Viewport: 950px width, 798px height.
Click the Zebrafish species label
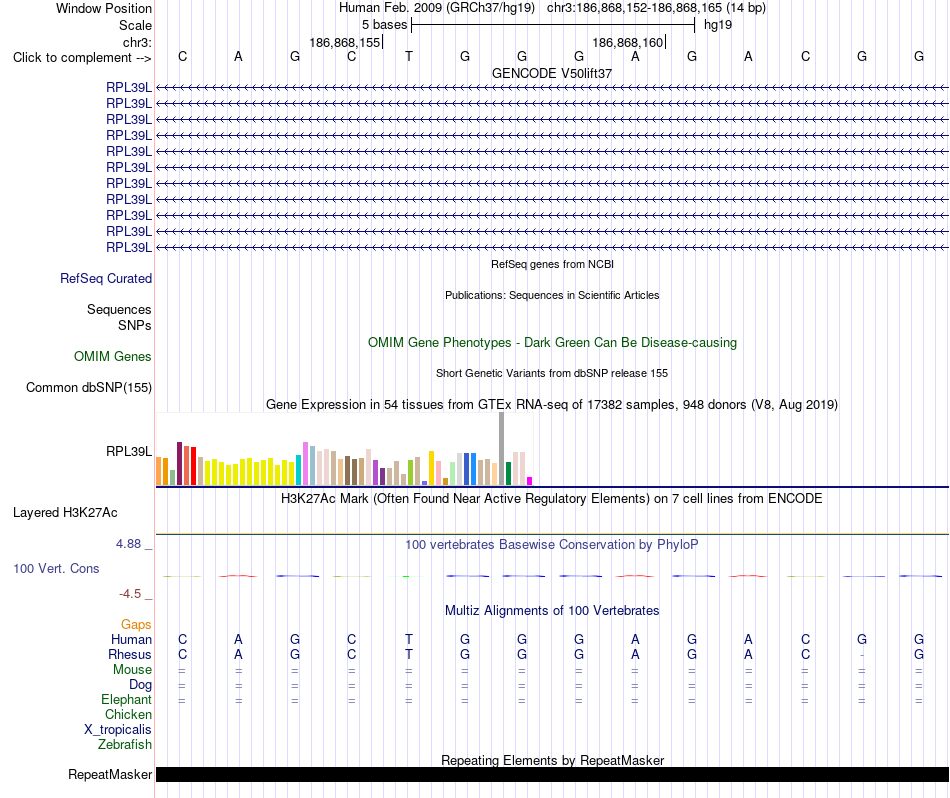pos(125,745)
